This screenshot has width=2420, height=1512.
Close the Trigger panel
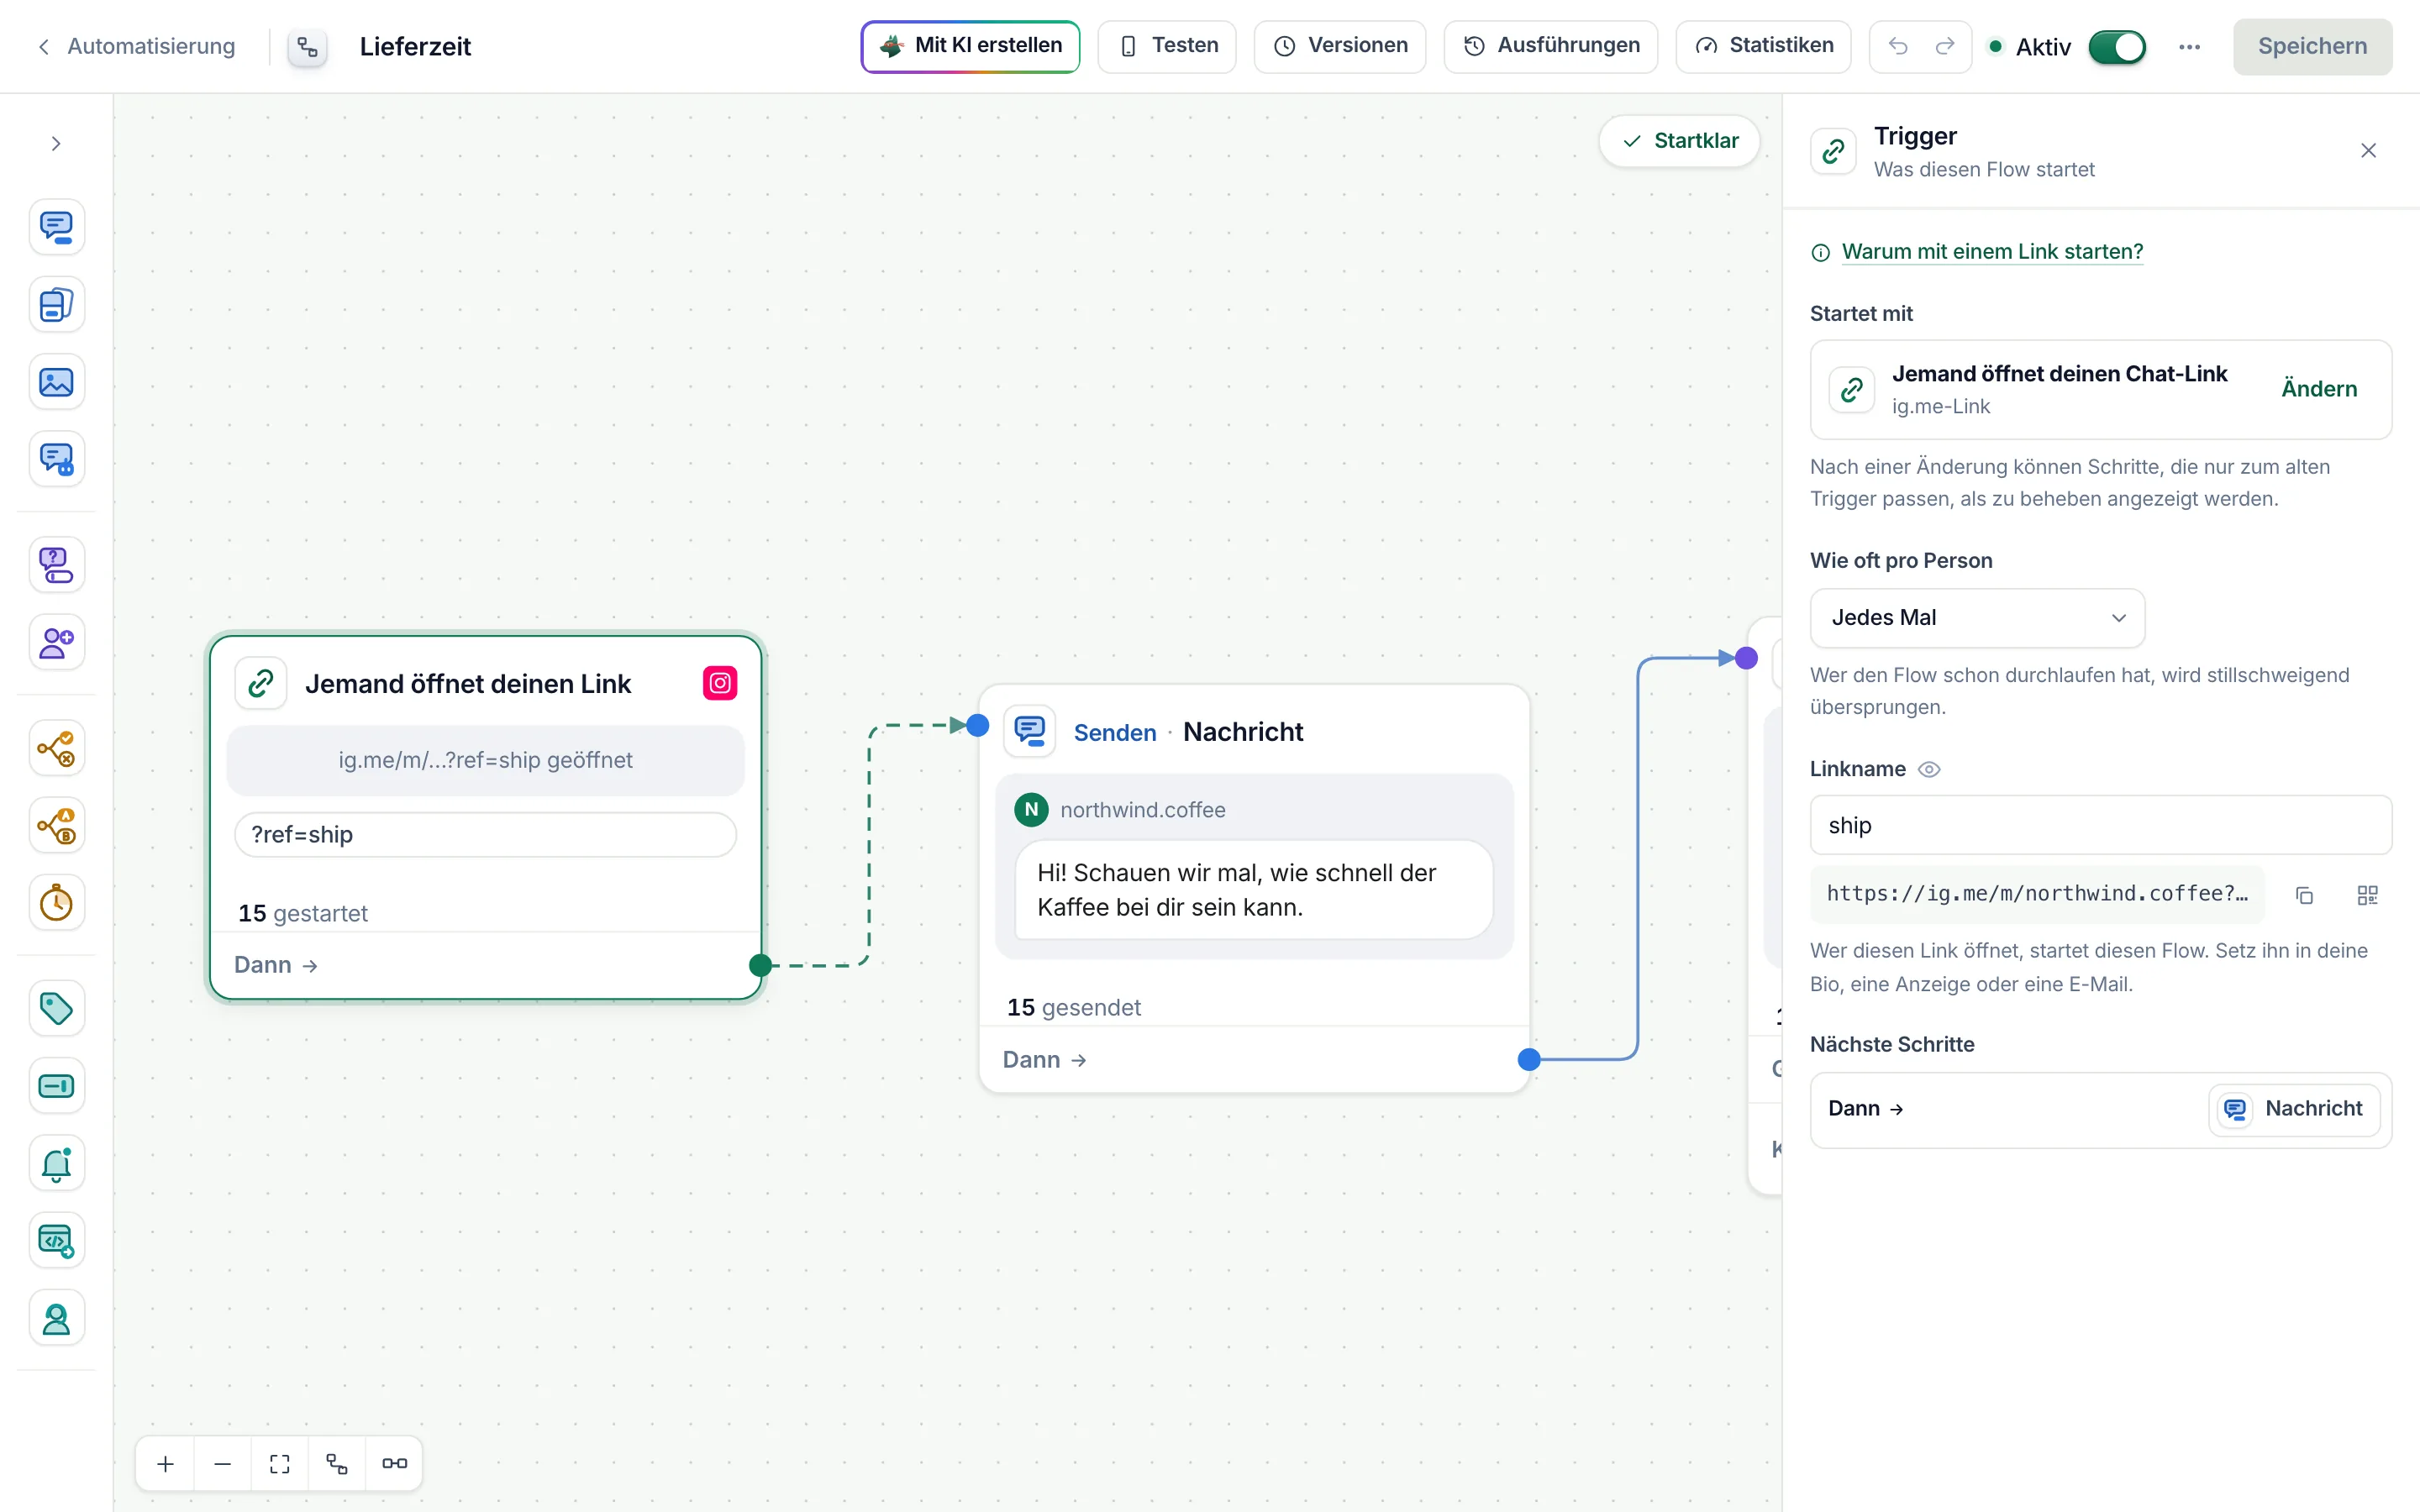2368,151
